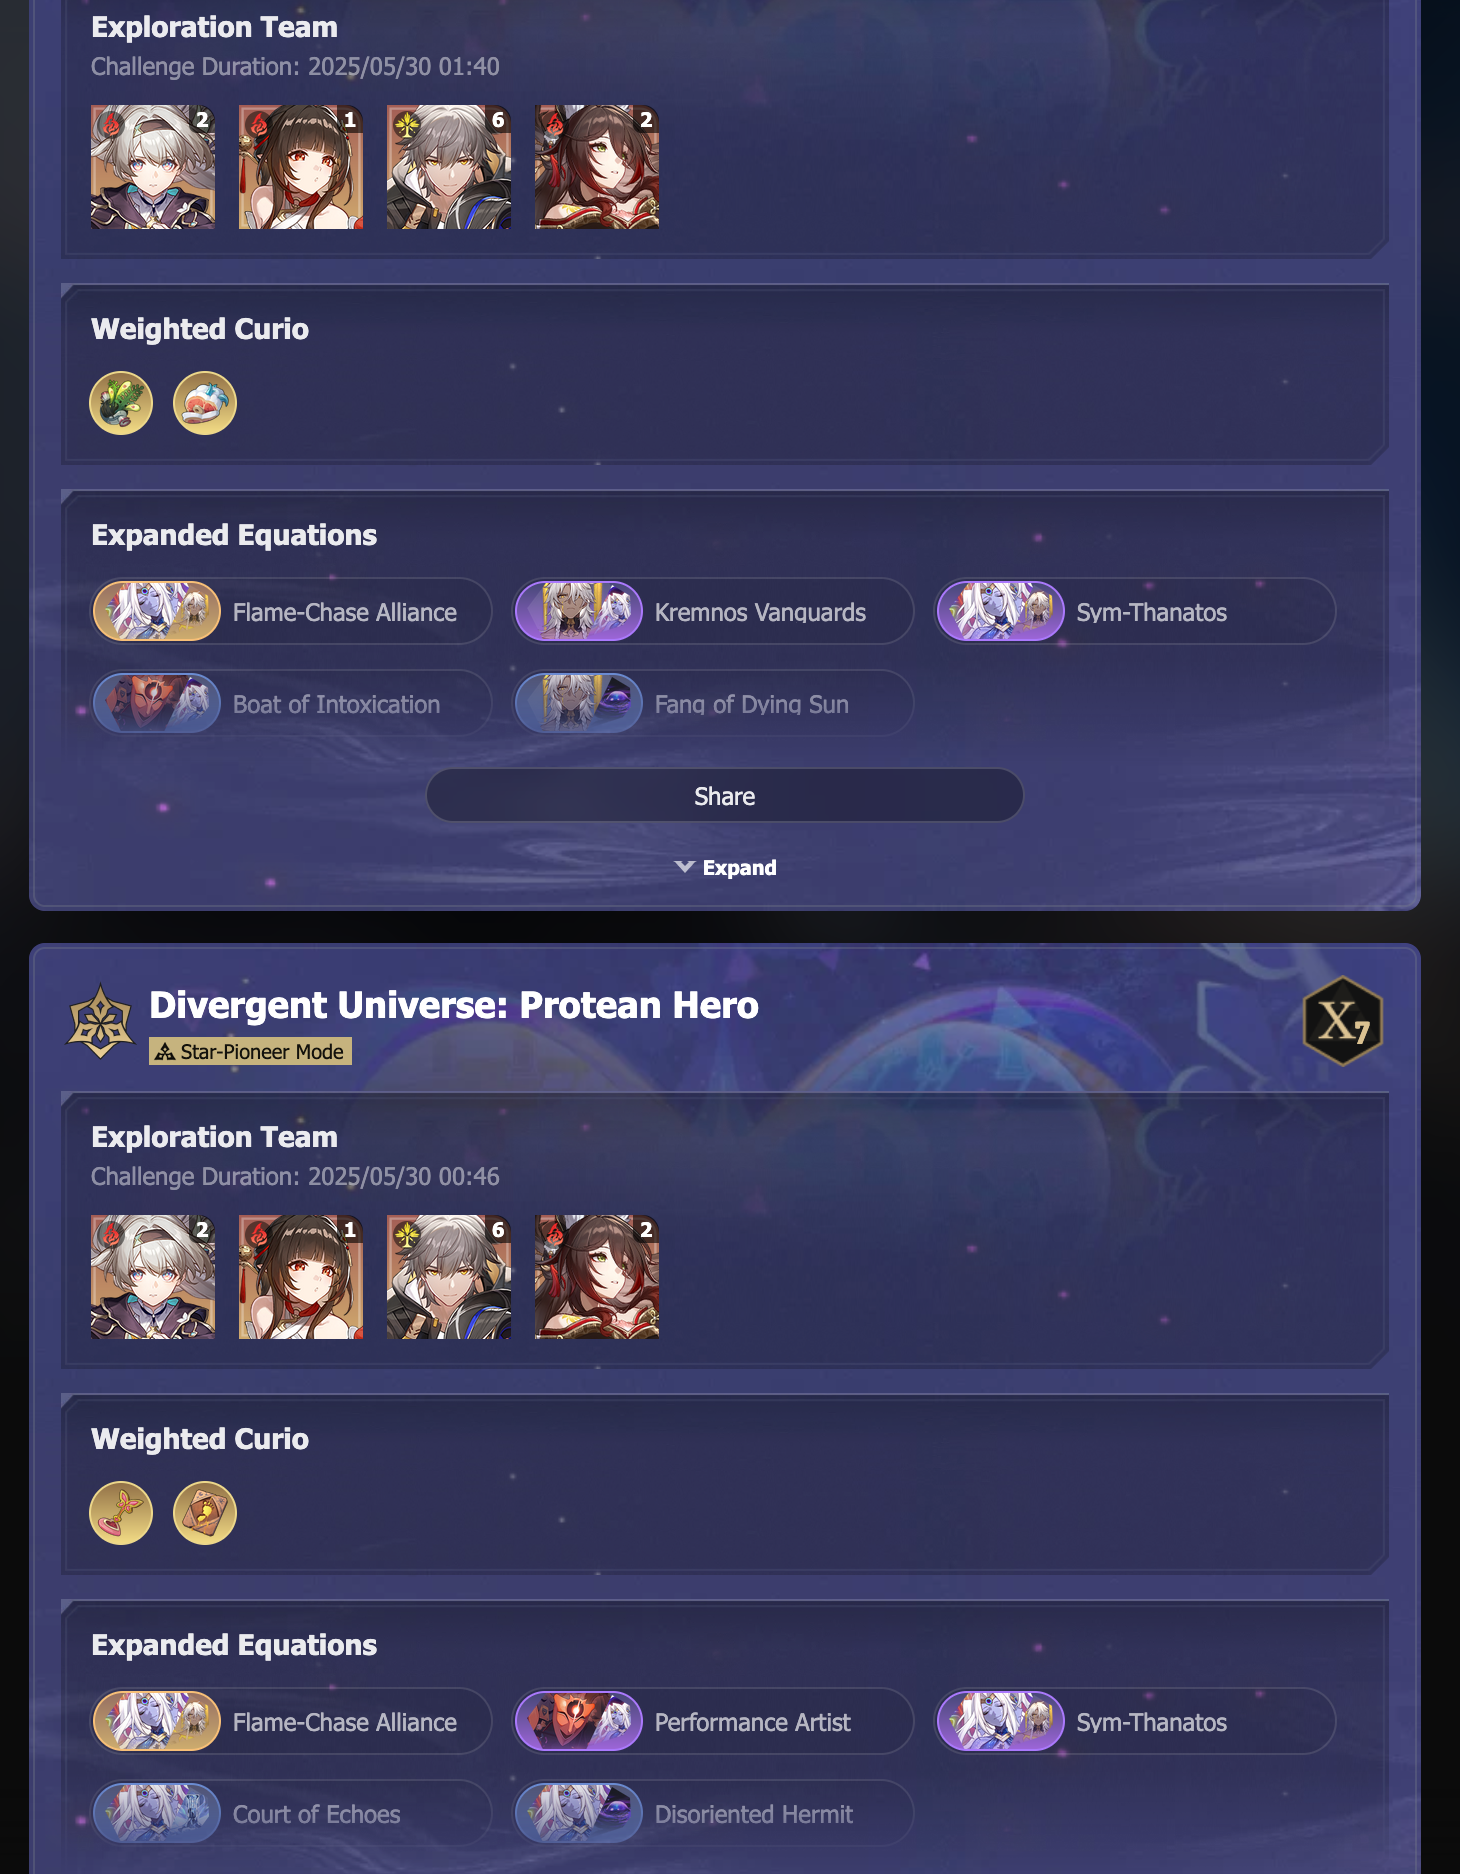Image resolution: width=1460 pixels, height=1874 pixels.
Task: Select the Court of Echoes equation
Action: 291,1814
